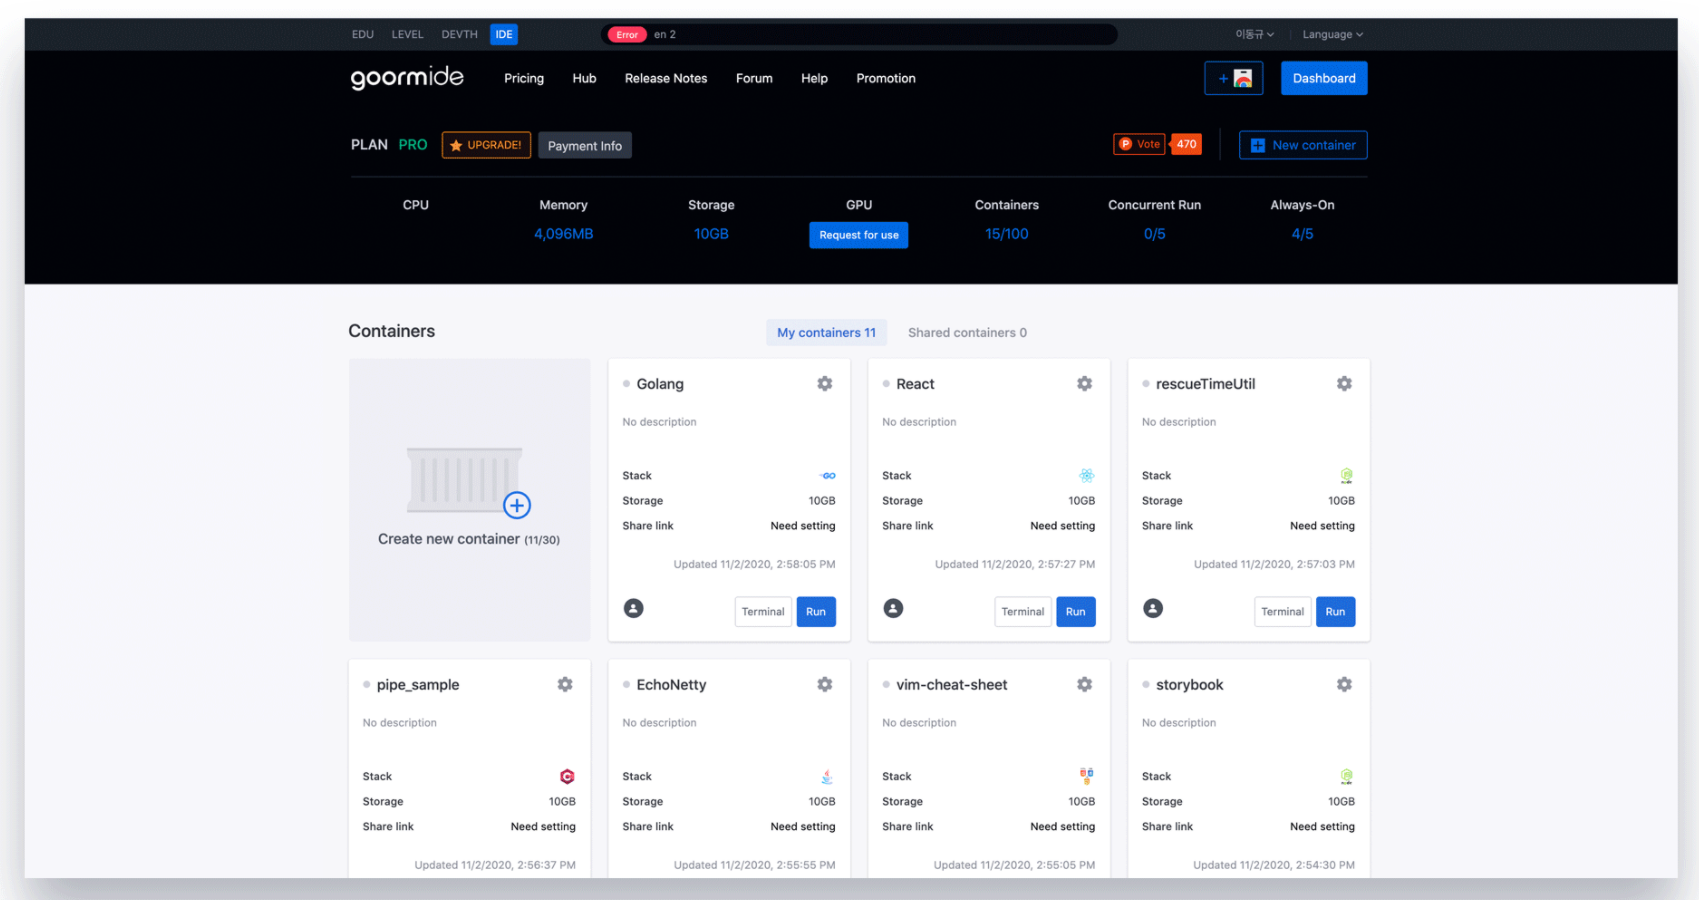Switch to Shared containers tab
Screen dimensions: 1699x900
(x=967, y=333)
